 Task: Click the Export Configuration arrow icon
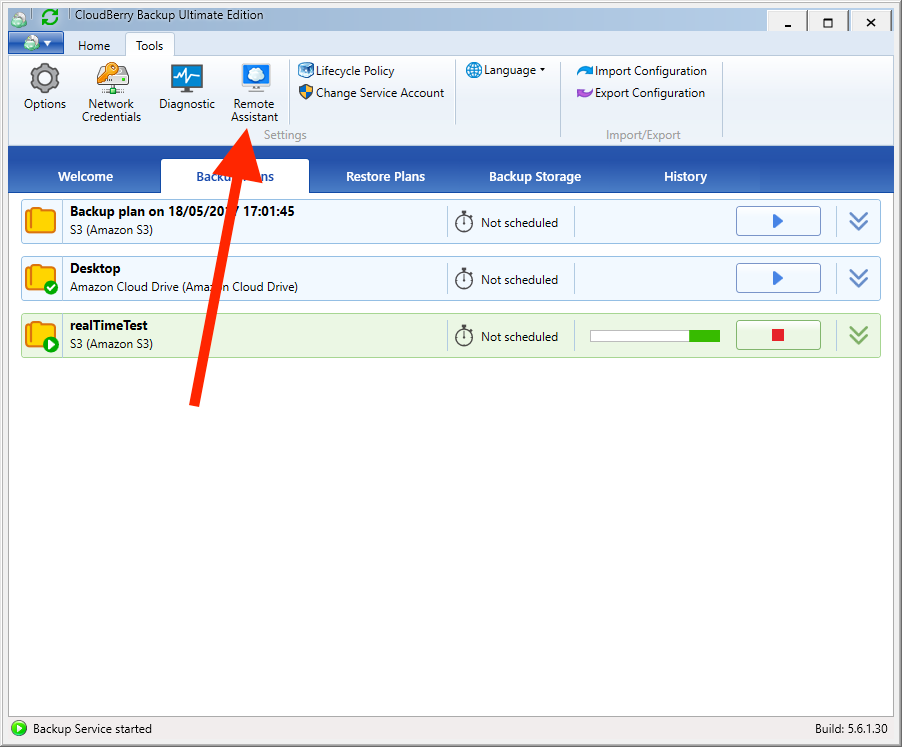(584, 93)
